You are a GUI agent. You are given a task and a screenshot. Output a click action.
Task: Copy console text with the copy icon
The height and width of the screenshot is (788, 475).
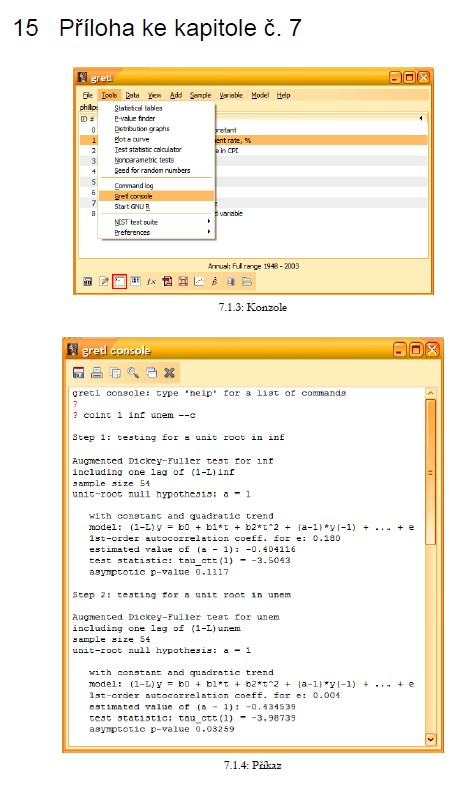[115, 372]
